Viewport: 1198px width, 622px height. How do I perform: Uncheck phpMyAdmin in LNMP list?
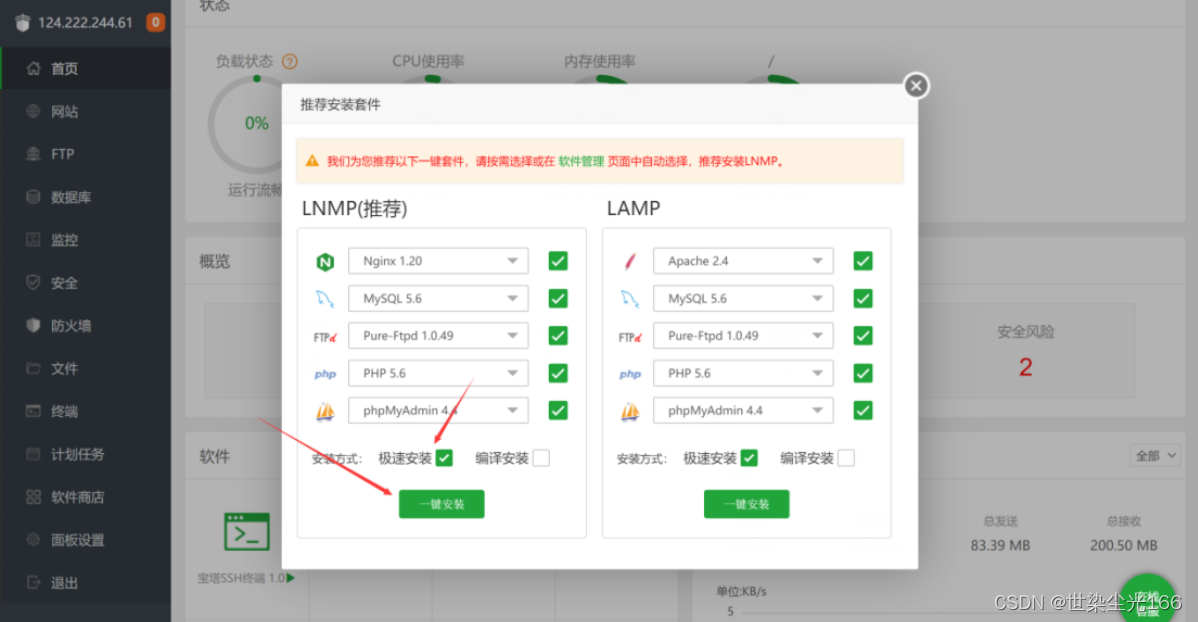tap(558, 411)
